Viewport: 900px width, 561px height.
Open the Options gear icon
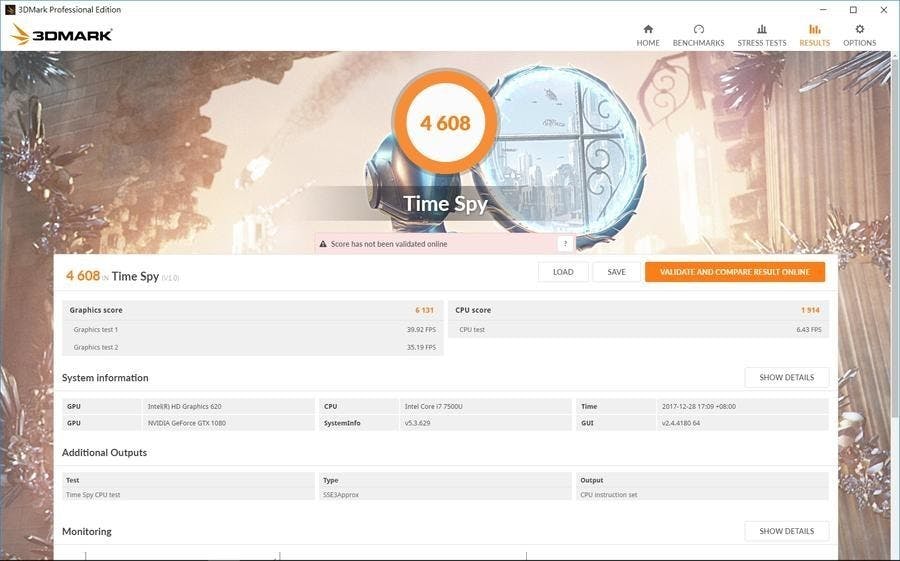859,30
